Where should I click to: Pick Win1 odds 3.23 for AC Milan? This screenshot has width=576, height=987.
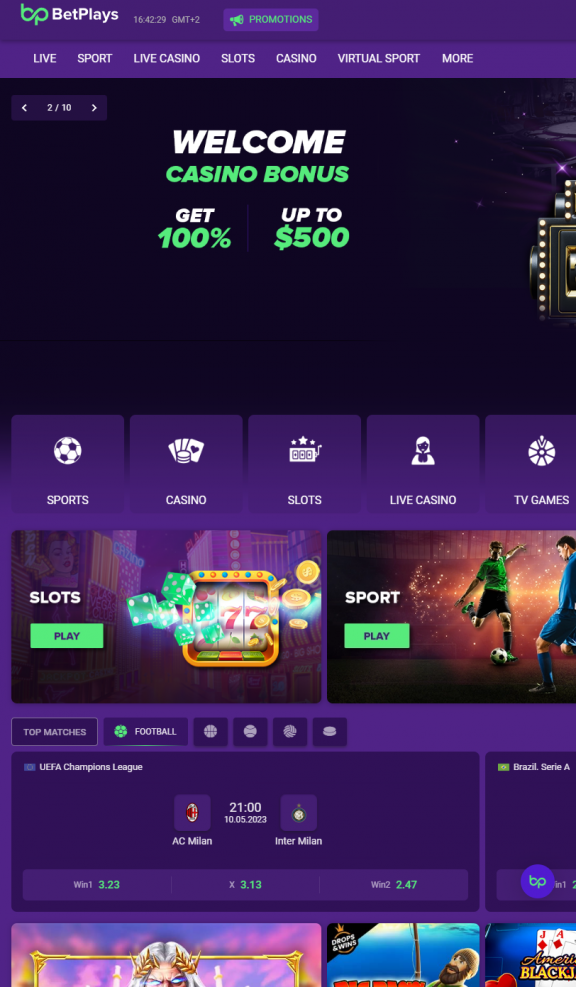tap(97, 884)
